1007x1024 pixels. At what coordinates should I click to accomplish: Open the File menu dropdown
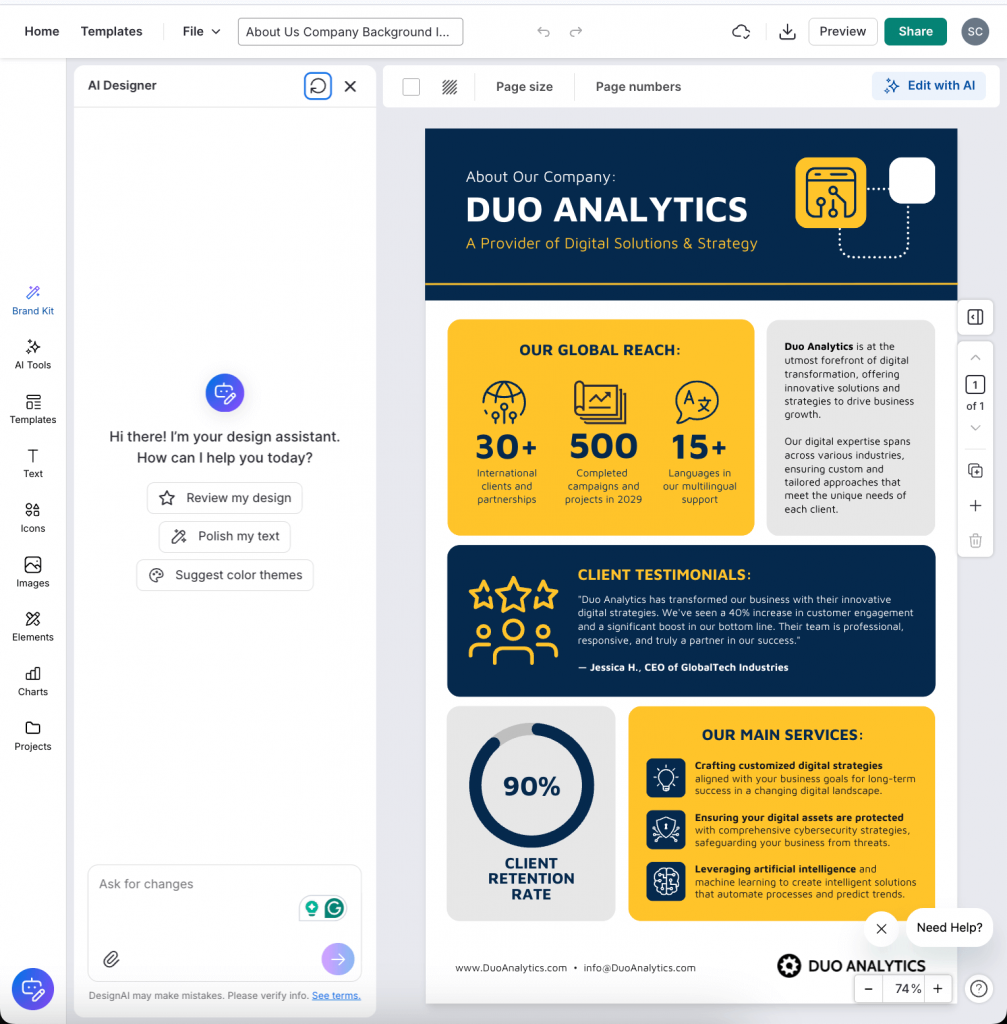click(x=200, y=31)
